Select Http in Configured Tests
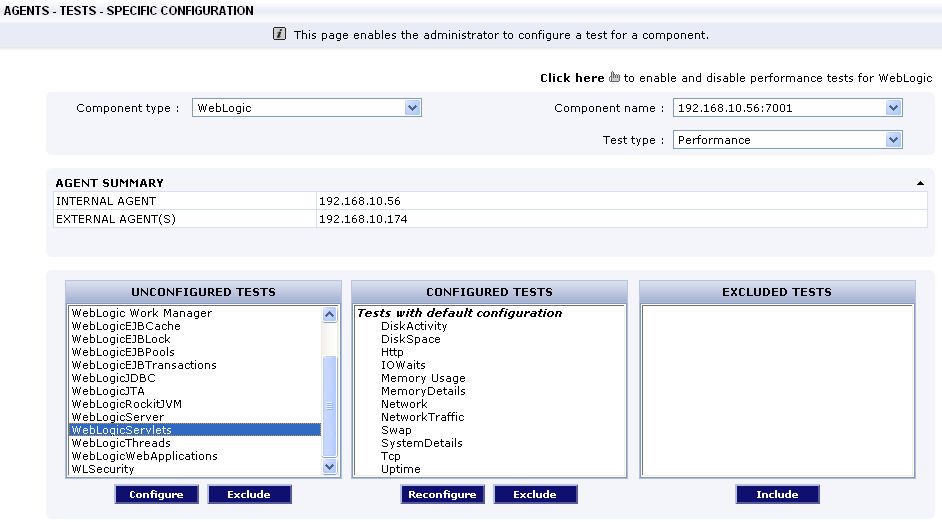Viewport: 942px width, 522px height. click(x=392, y=352)
